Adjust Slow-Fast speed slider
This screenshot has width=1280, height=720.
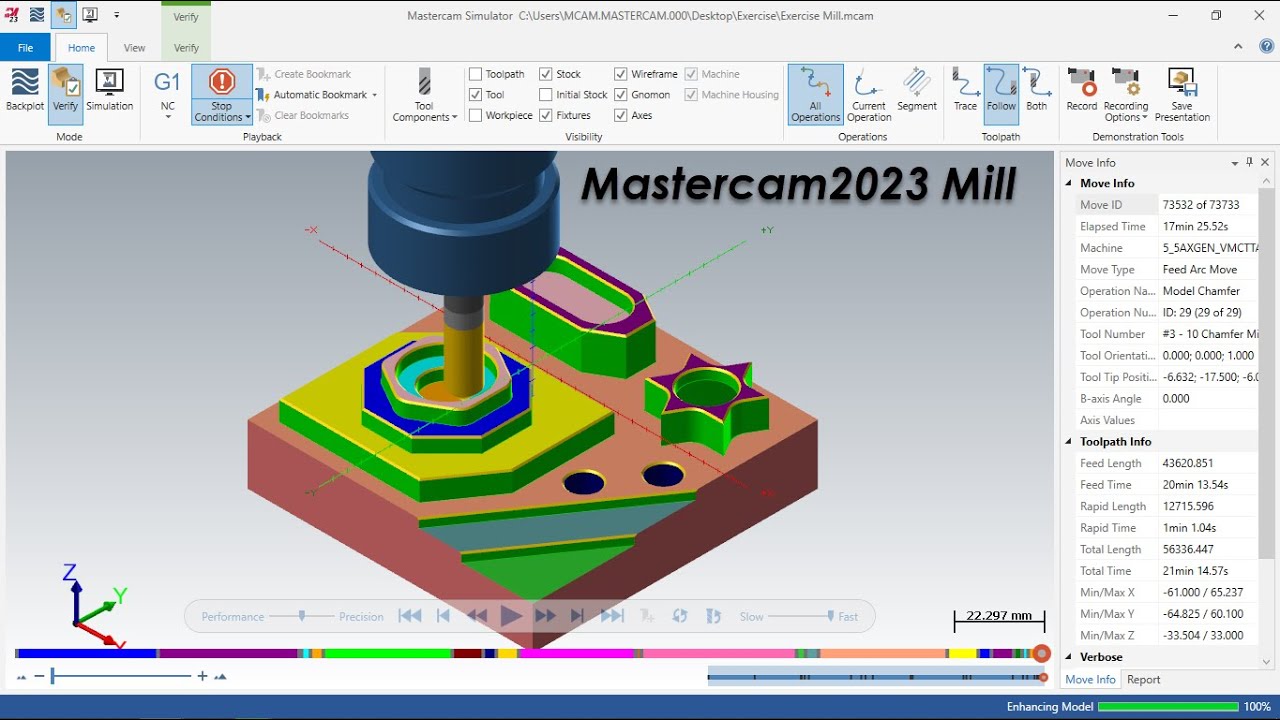[830, 616]
